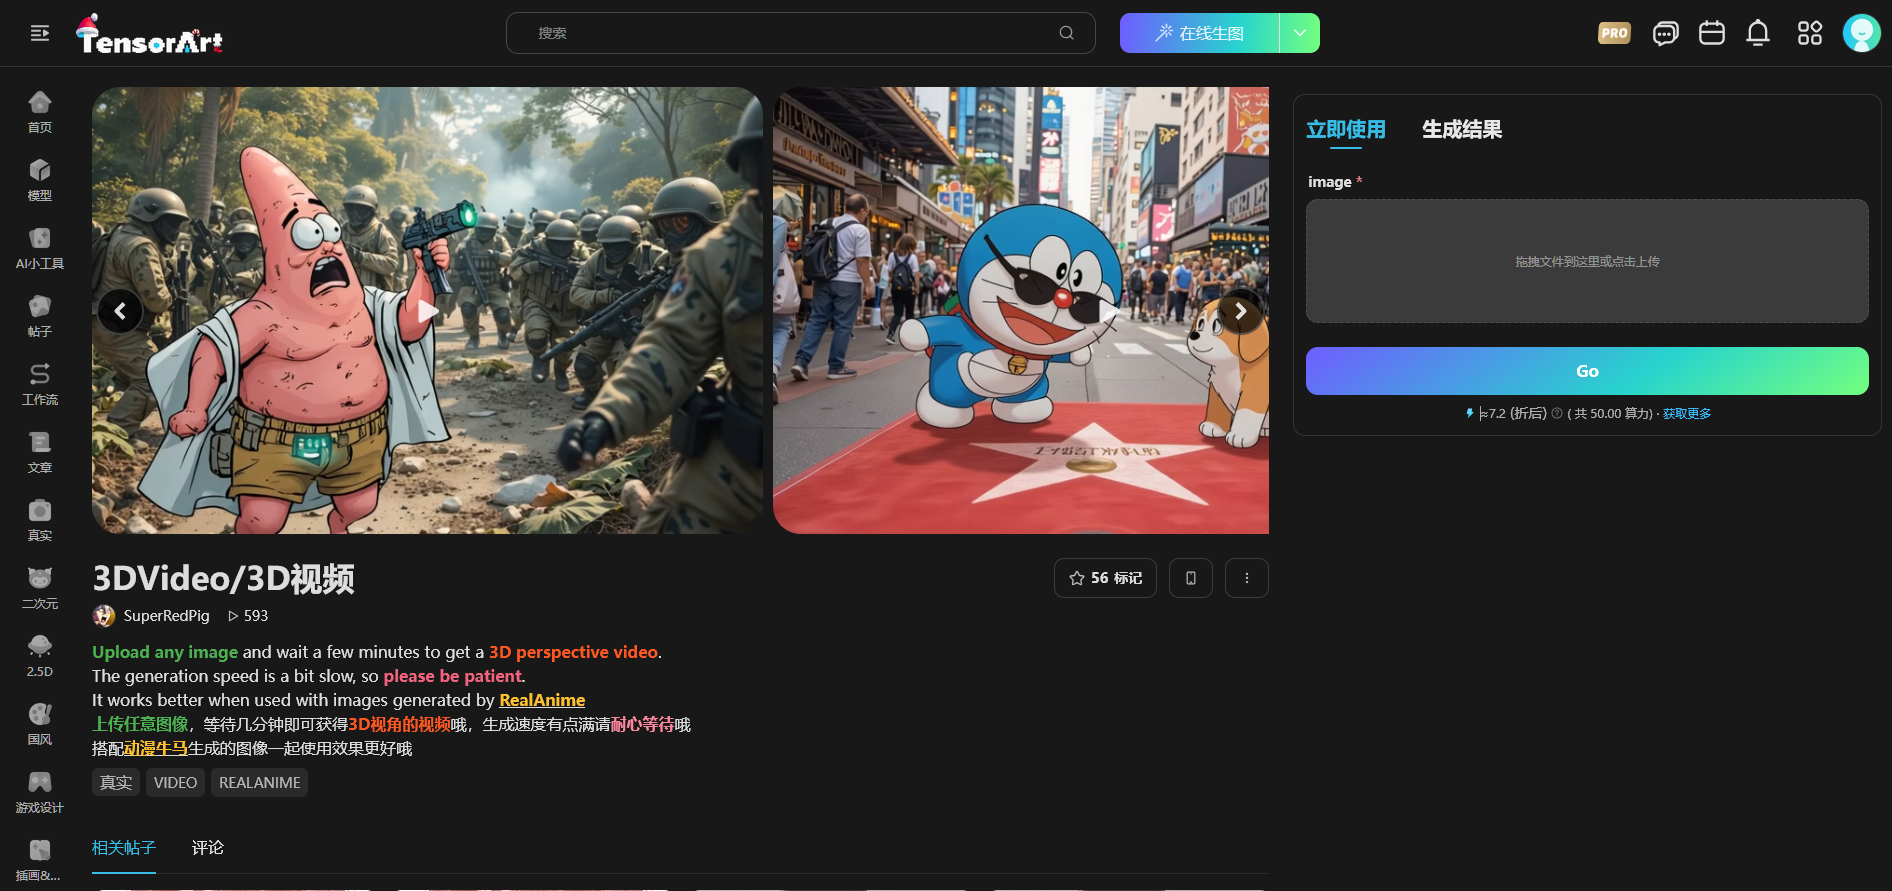Switch to the 生成结果 tab
Image resolution: width=1892 pixels, height=891 pixels.
1461,130
